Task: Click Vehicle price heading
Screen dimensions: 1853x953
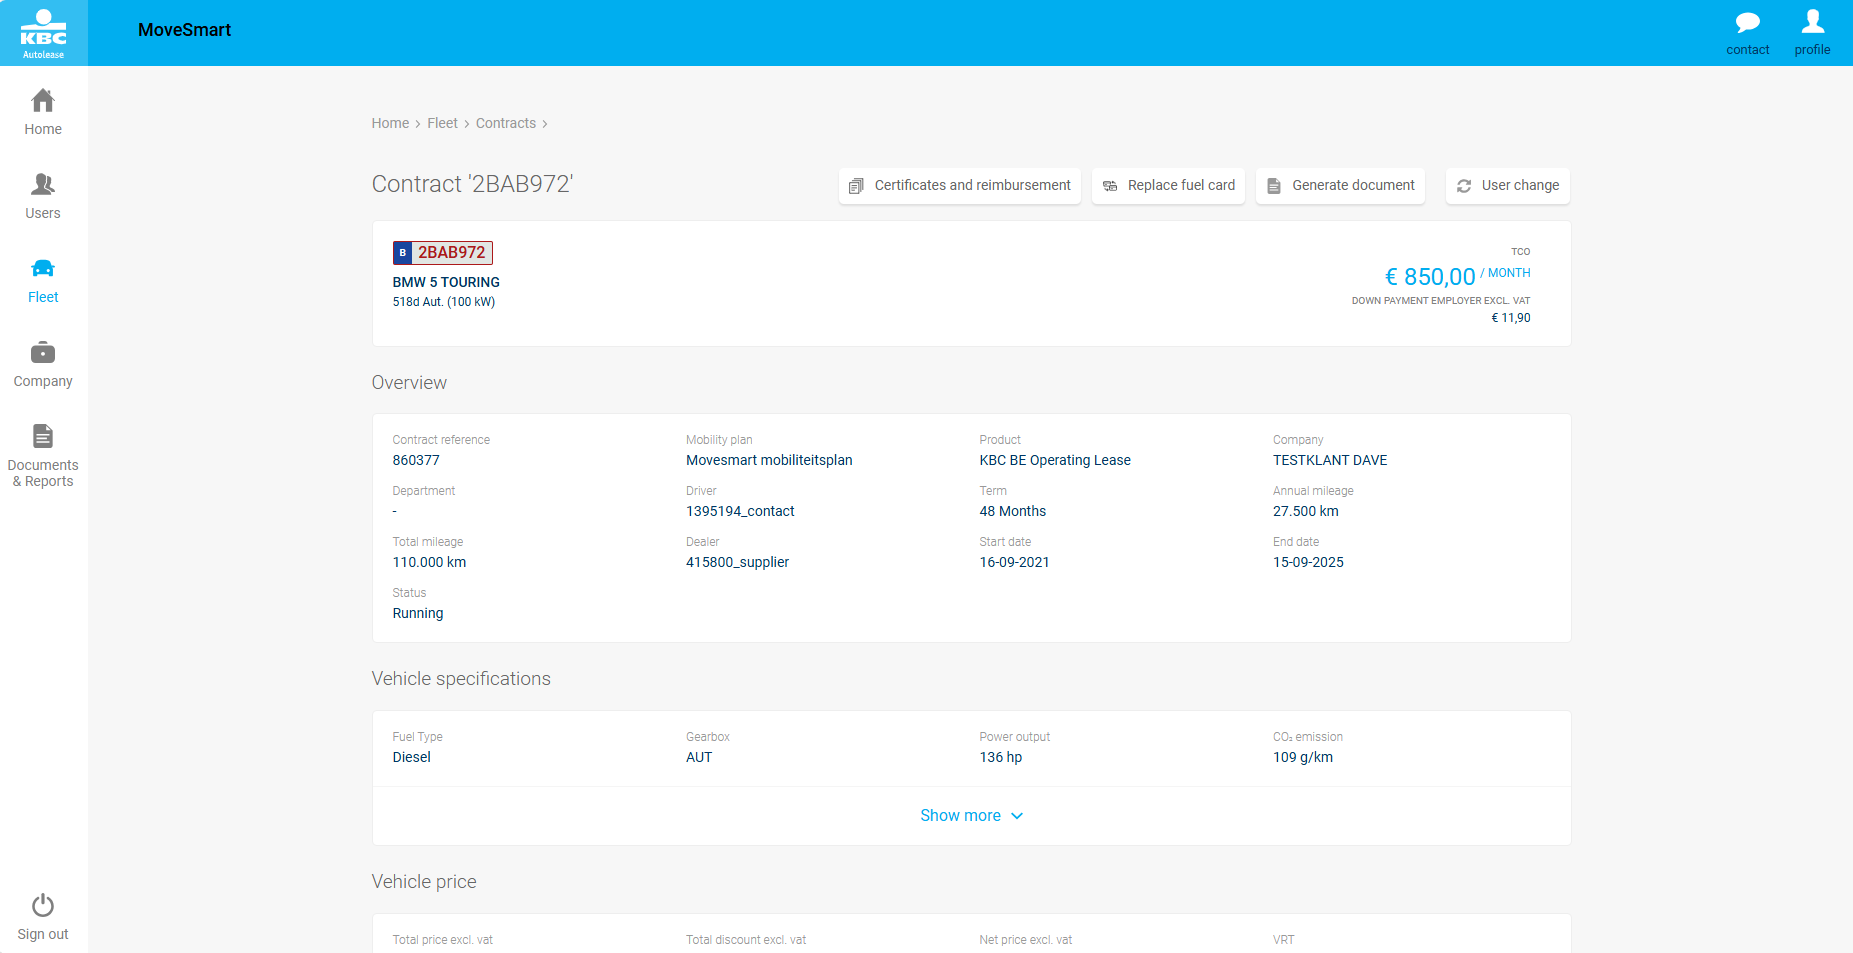Action: [424, 883]
